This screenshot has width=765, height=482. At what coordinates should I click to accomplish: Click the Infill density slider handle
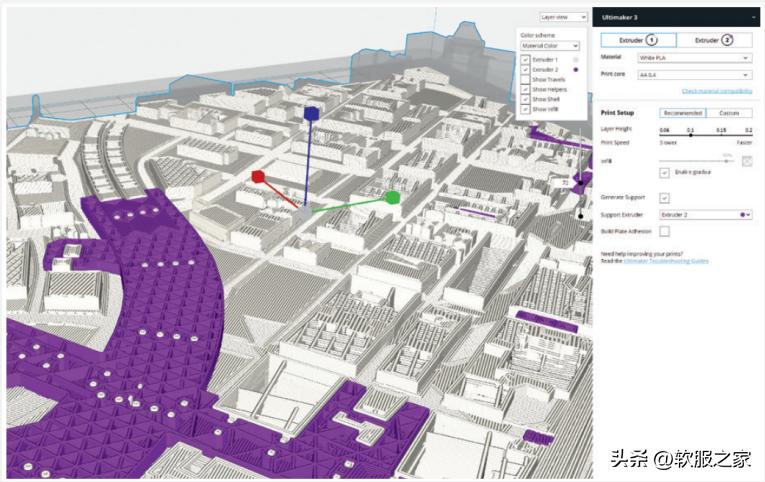click(x=726, y=161)
